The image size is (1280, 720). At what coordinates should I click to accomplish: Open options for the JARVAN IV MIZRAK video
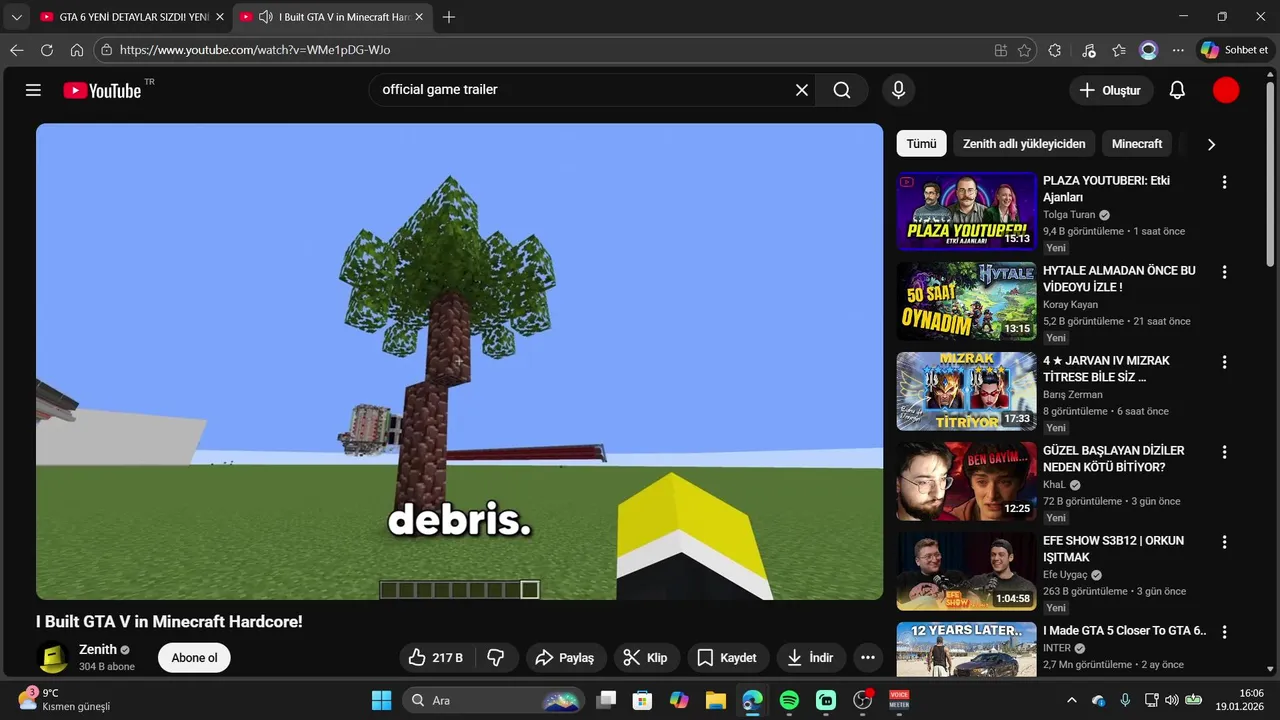click(x=1224, y=362)
